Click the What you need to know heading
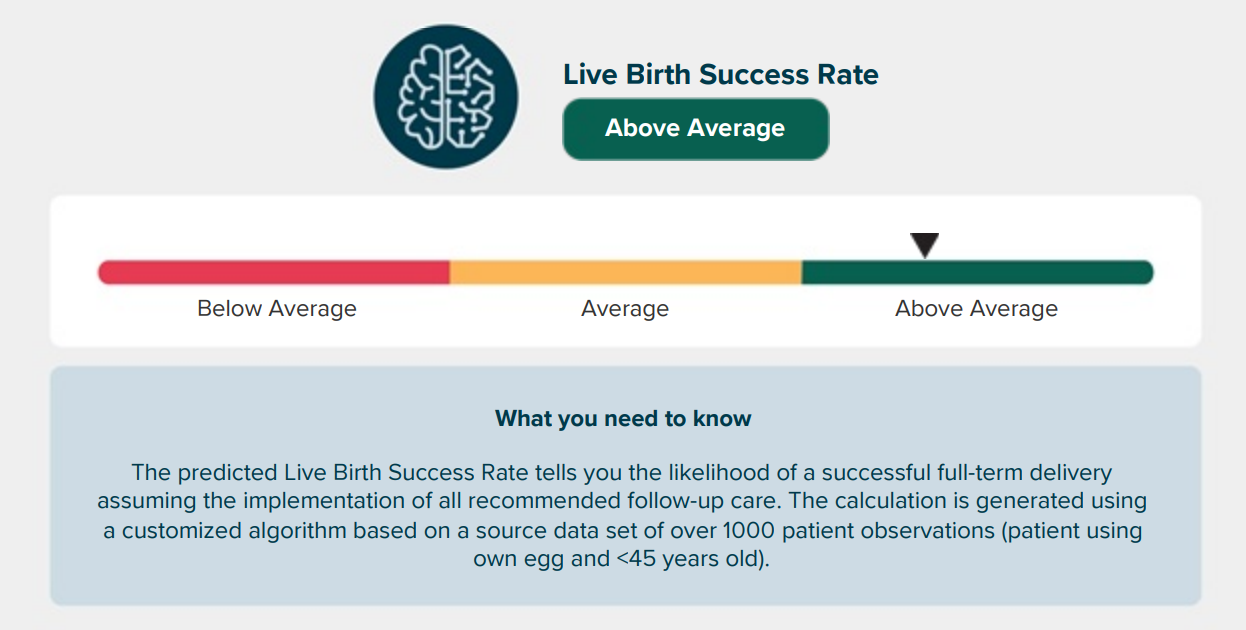 [623, 418]
